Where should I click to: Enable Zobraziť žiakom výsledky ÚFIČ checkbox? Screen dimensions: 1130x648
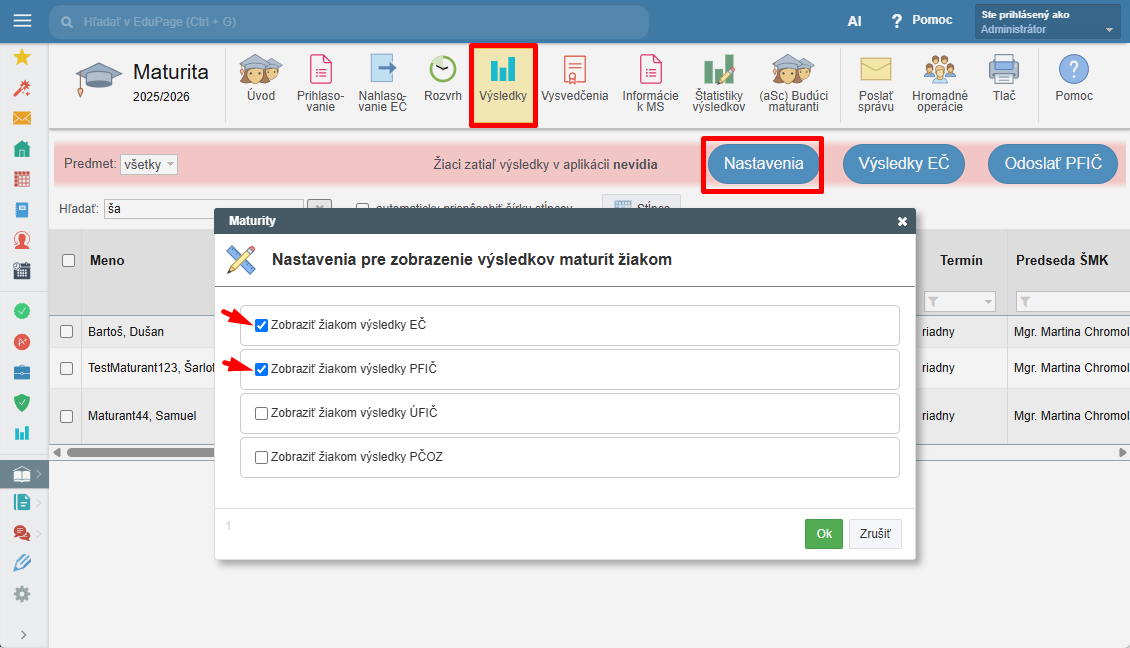pyautogui.click(x=262, y=413)
